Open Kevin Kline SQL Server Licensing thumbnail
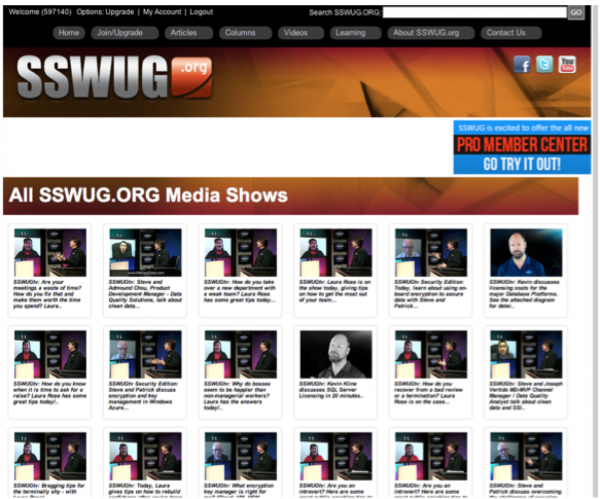Image resolution: width=600 pixels, height=499 pixels. pos(336,354)
